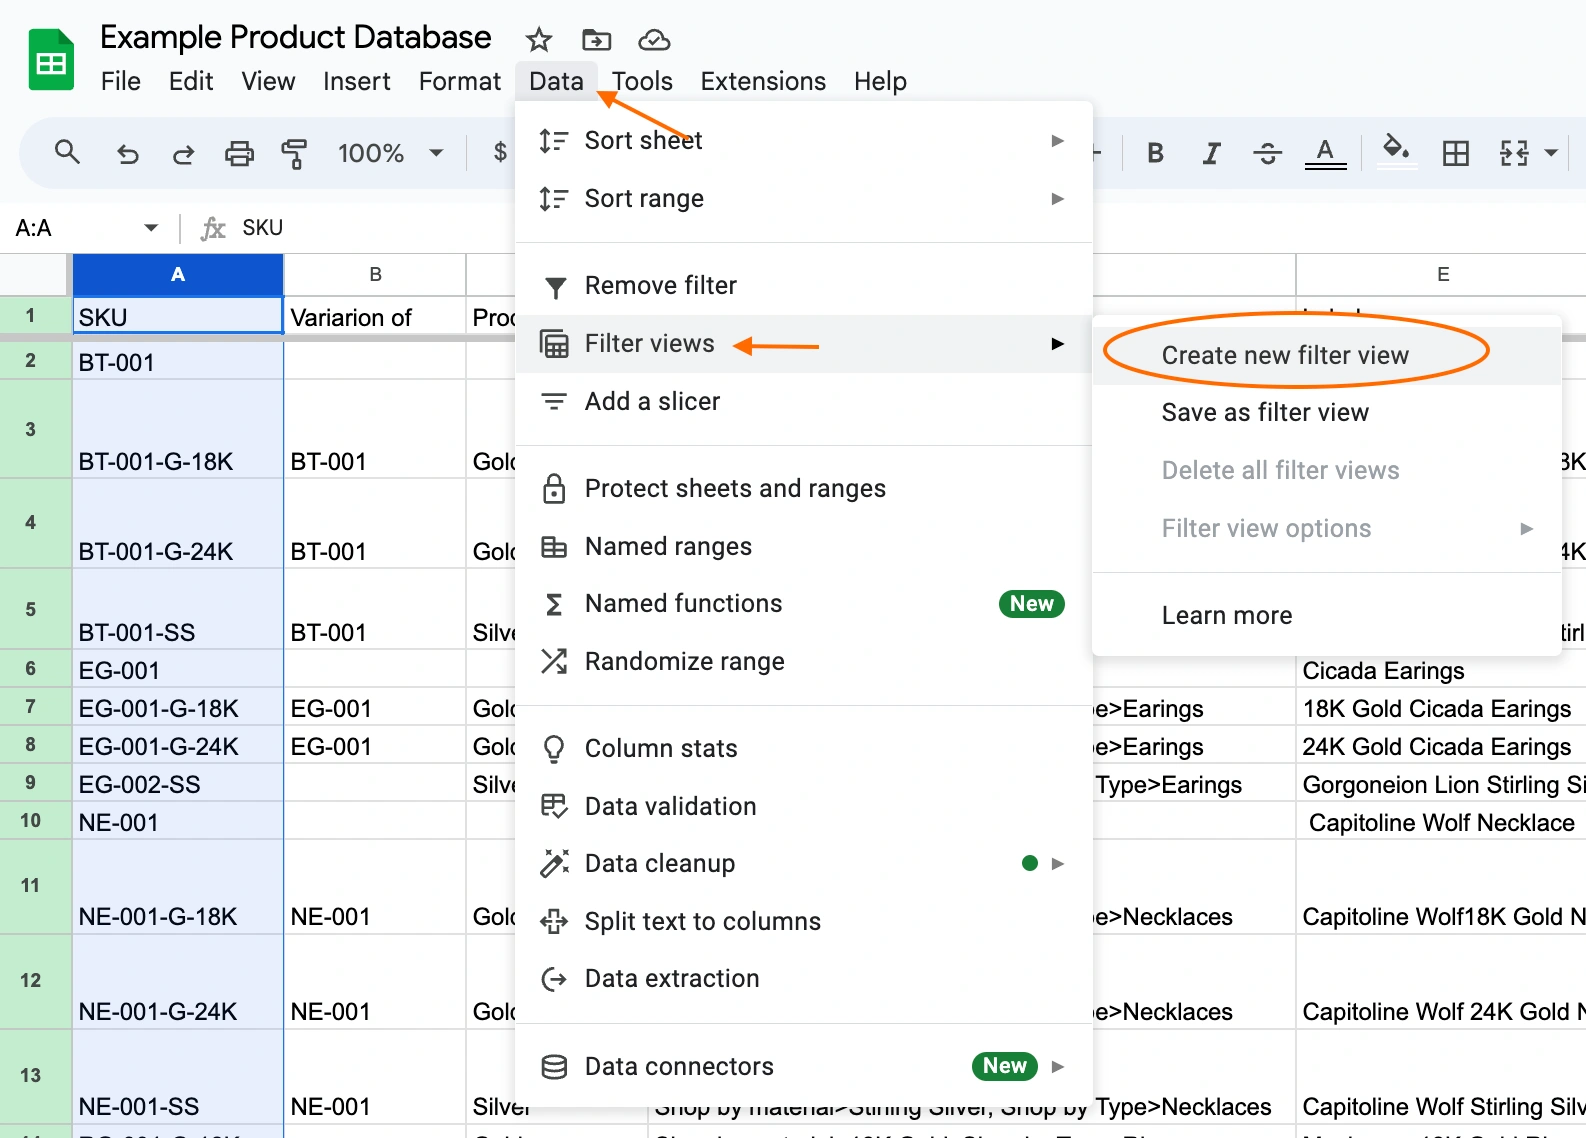
Task: Choose Split text to columns
Action: (x=803, y=921)
